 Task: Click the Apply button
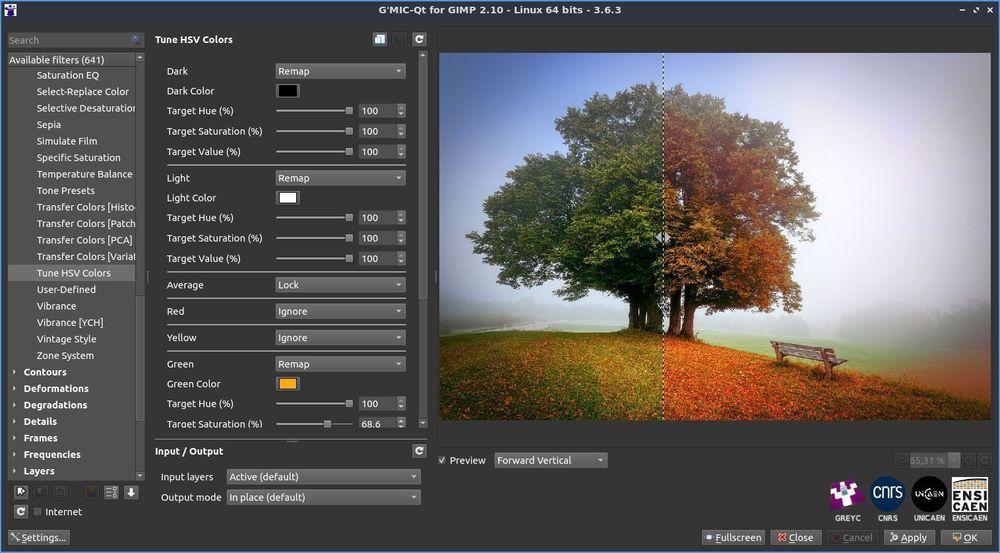point(909,538)
